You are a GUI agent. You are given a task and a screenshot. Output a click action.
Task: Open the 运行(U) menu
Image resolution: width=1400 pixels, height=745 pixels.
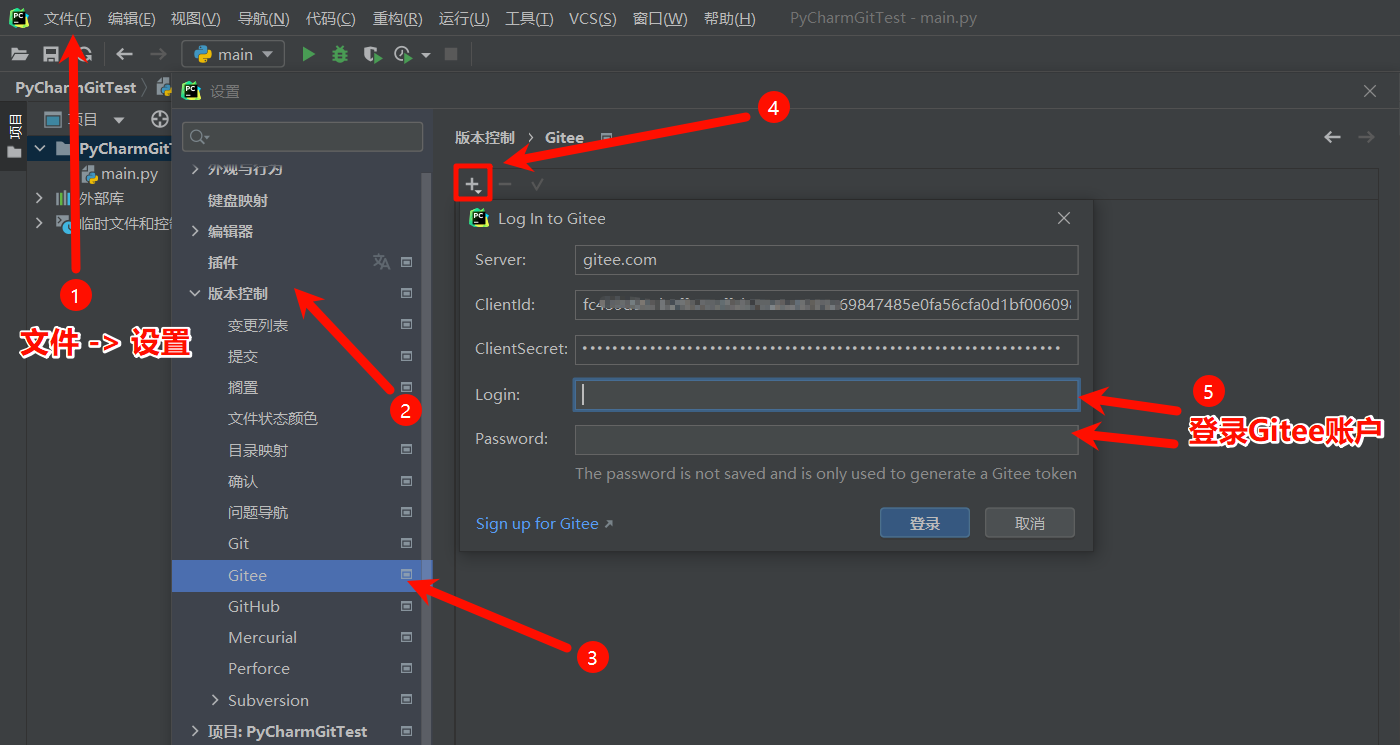(464, 19)
